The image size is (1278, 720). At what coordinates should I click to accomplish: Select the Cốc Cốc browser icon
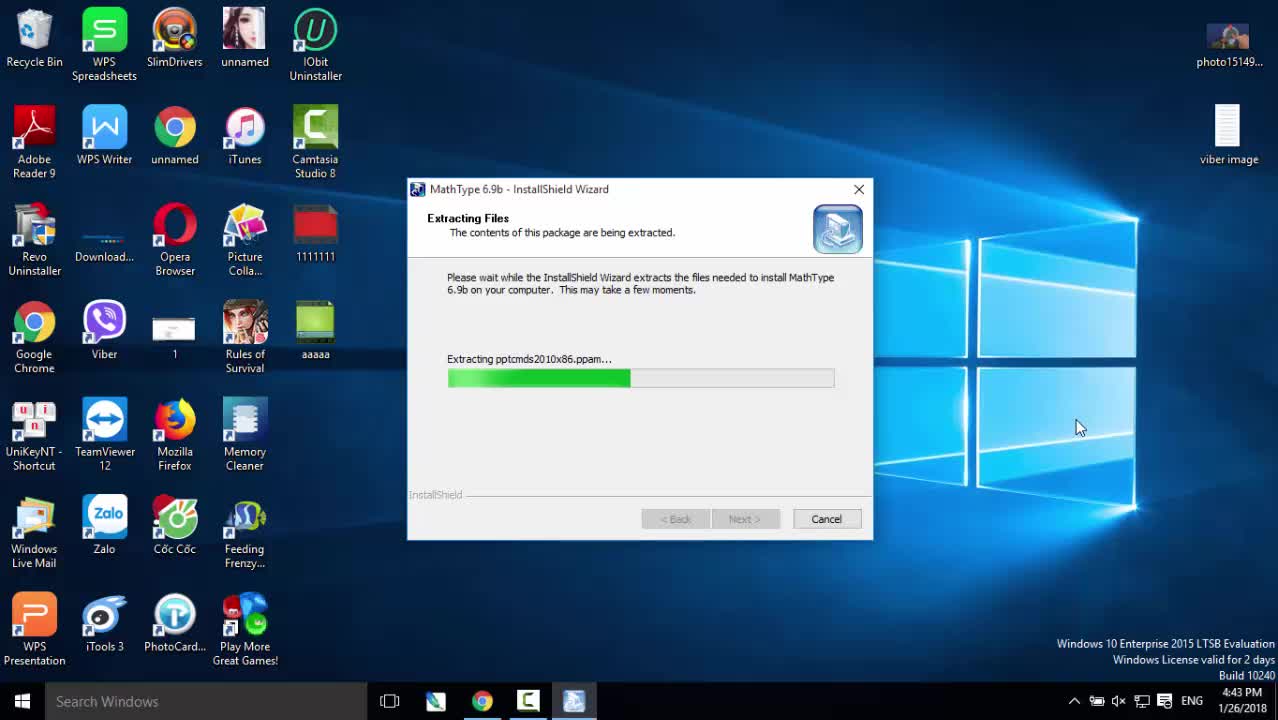(x=175, y=525)
